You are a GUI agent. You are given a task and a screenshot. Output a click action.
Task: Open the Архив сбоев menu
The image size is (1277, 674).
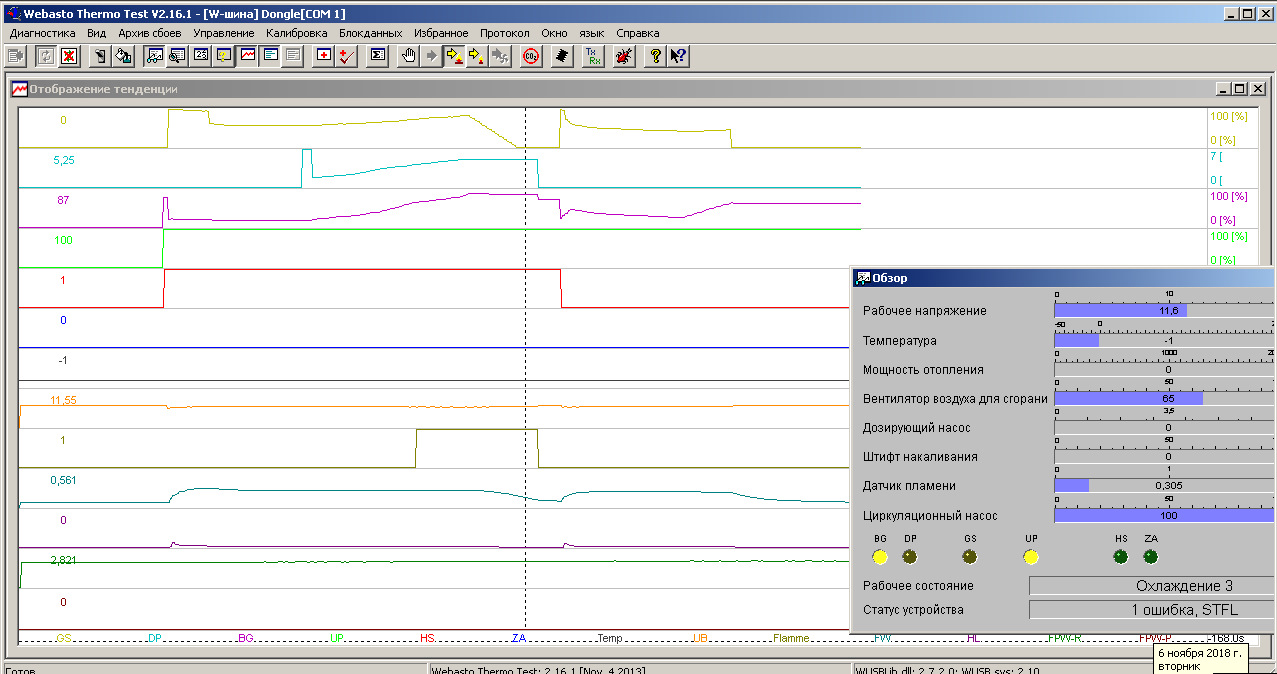(150, 33)
